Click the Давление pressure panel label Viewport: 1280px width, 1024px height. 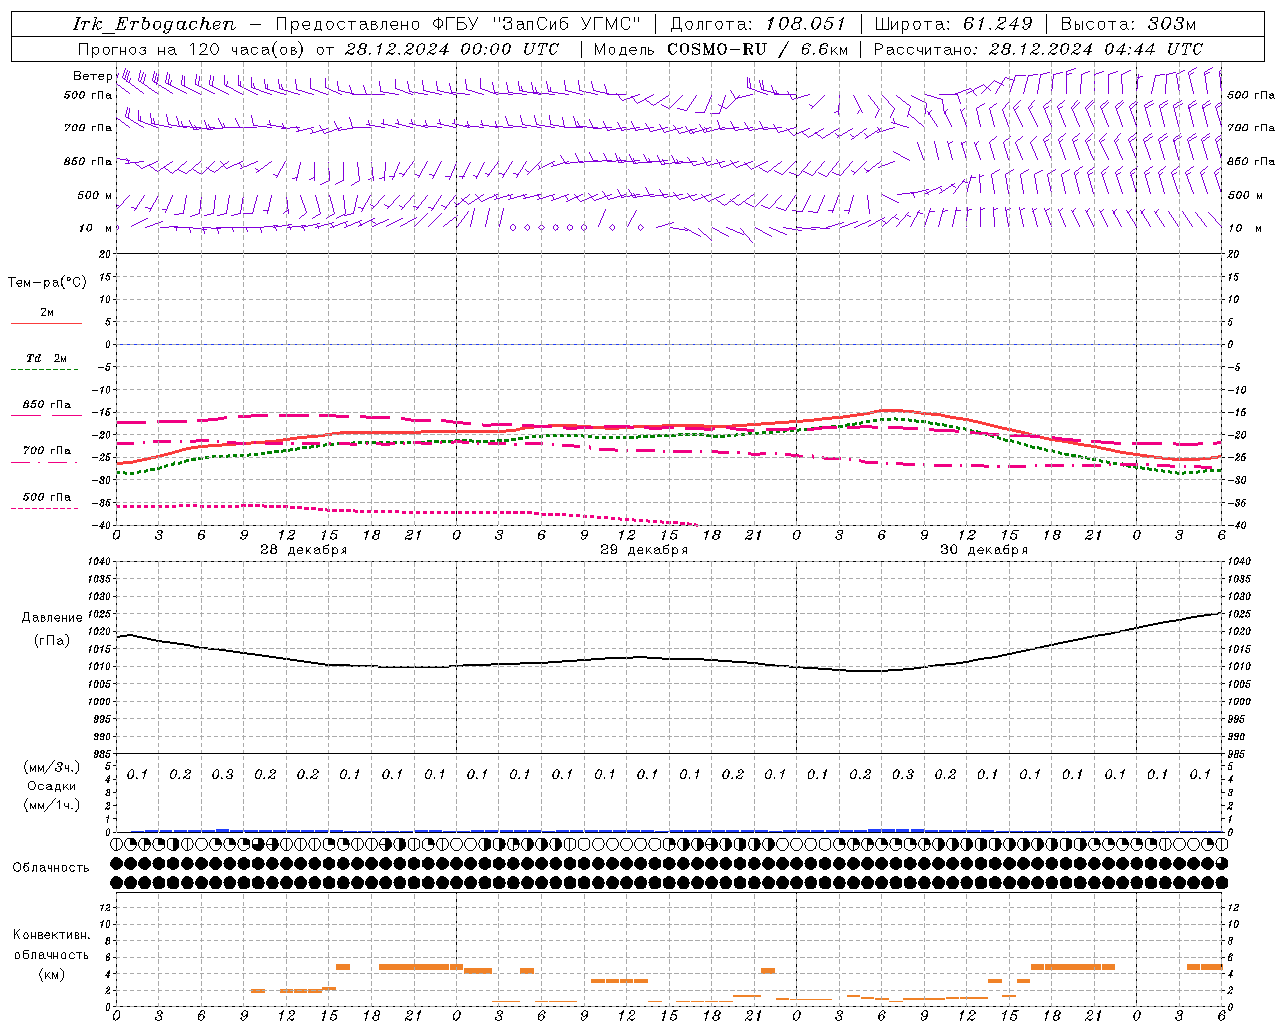(52, 618)
